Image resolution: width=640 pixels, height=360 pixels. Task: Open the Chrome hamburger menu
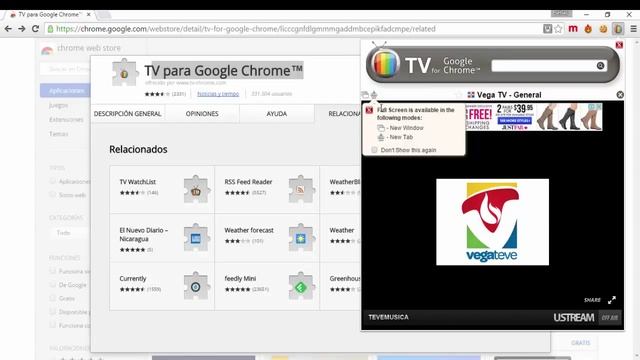(633, 29)
